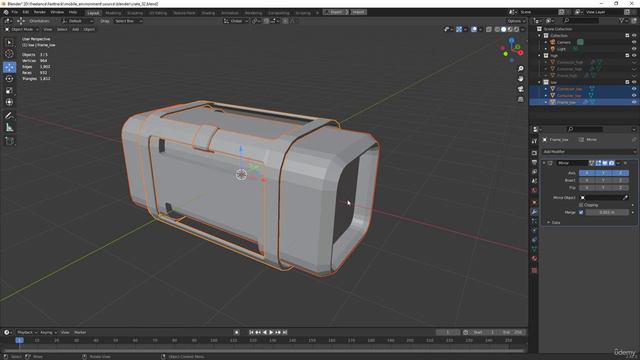640x360 pixels.
Task: Toggle Mirror Bisect Y button
Action: pos(604,180)
